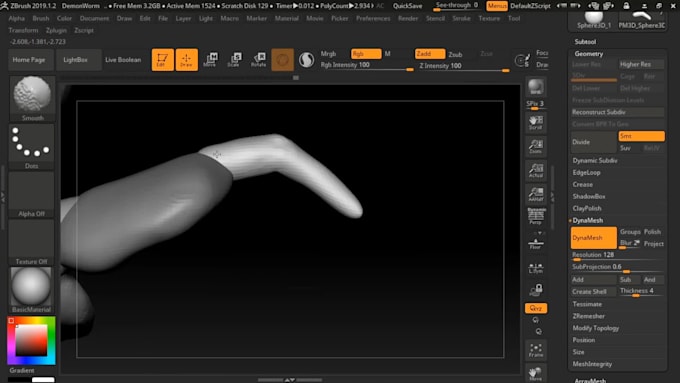Click the padlock icon in title bar
Screen dimensions: 680x383
[626, 6]
